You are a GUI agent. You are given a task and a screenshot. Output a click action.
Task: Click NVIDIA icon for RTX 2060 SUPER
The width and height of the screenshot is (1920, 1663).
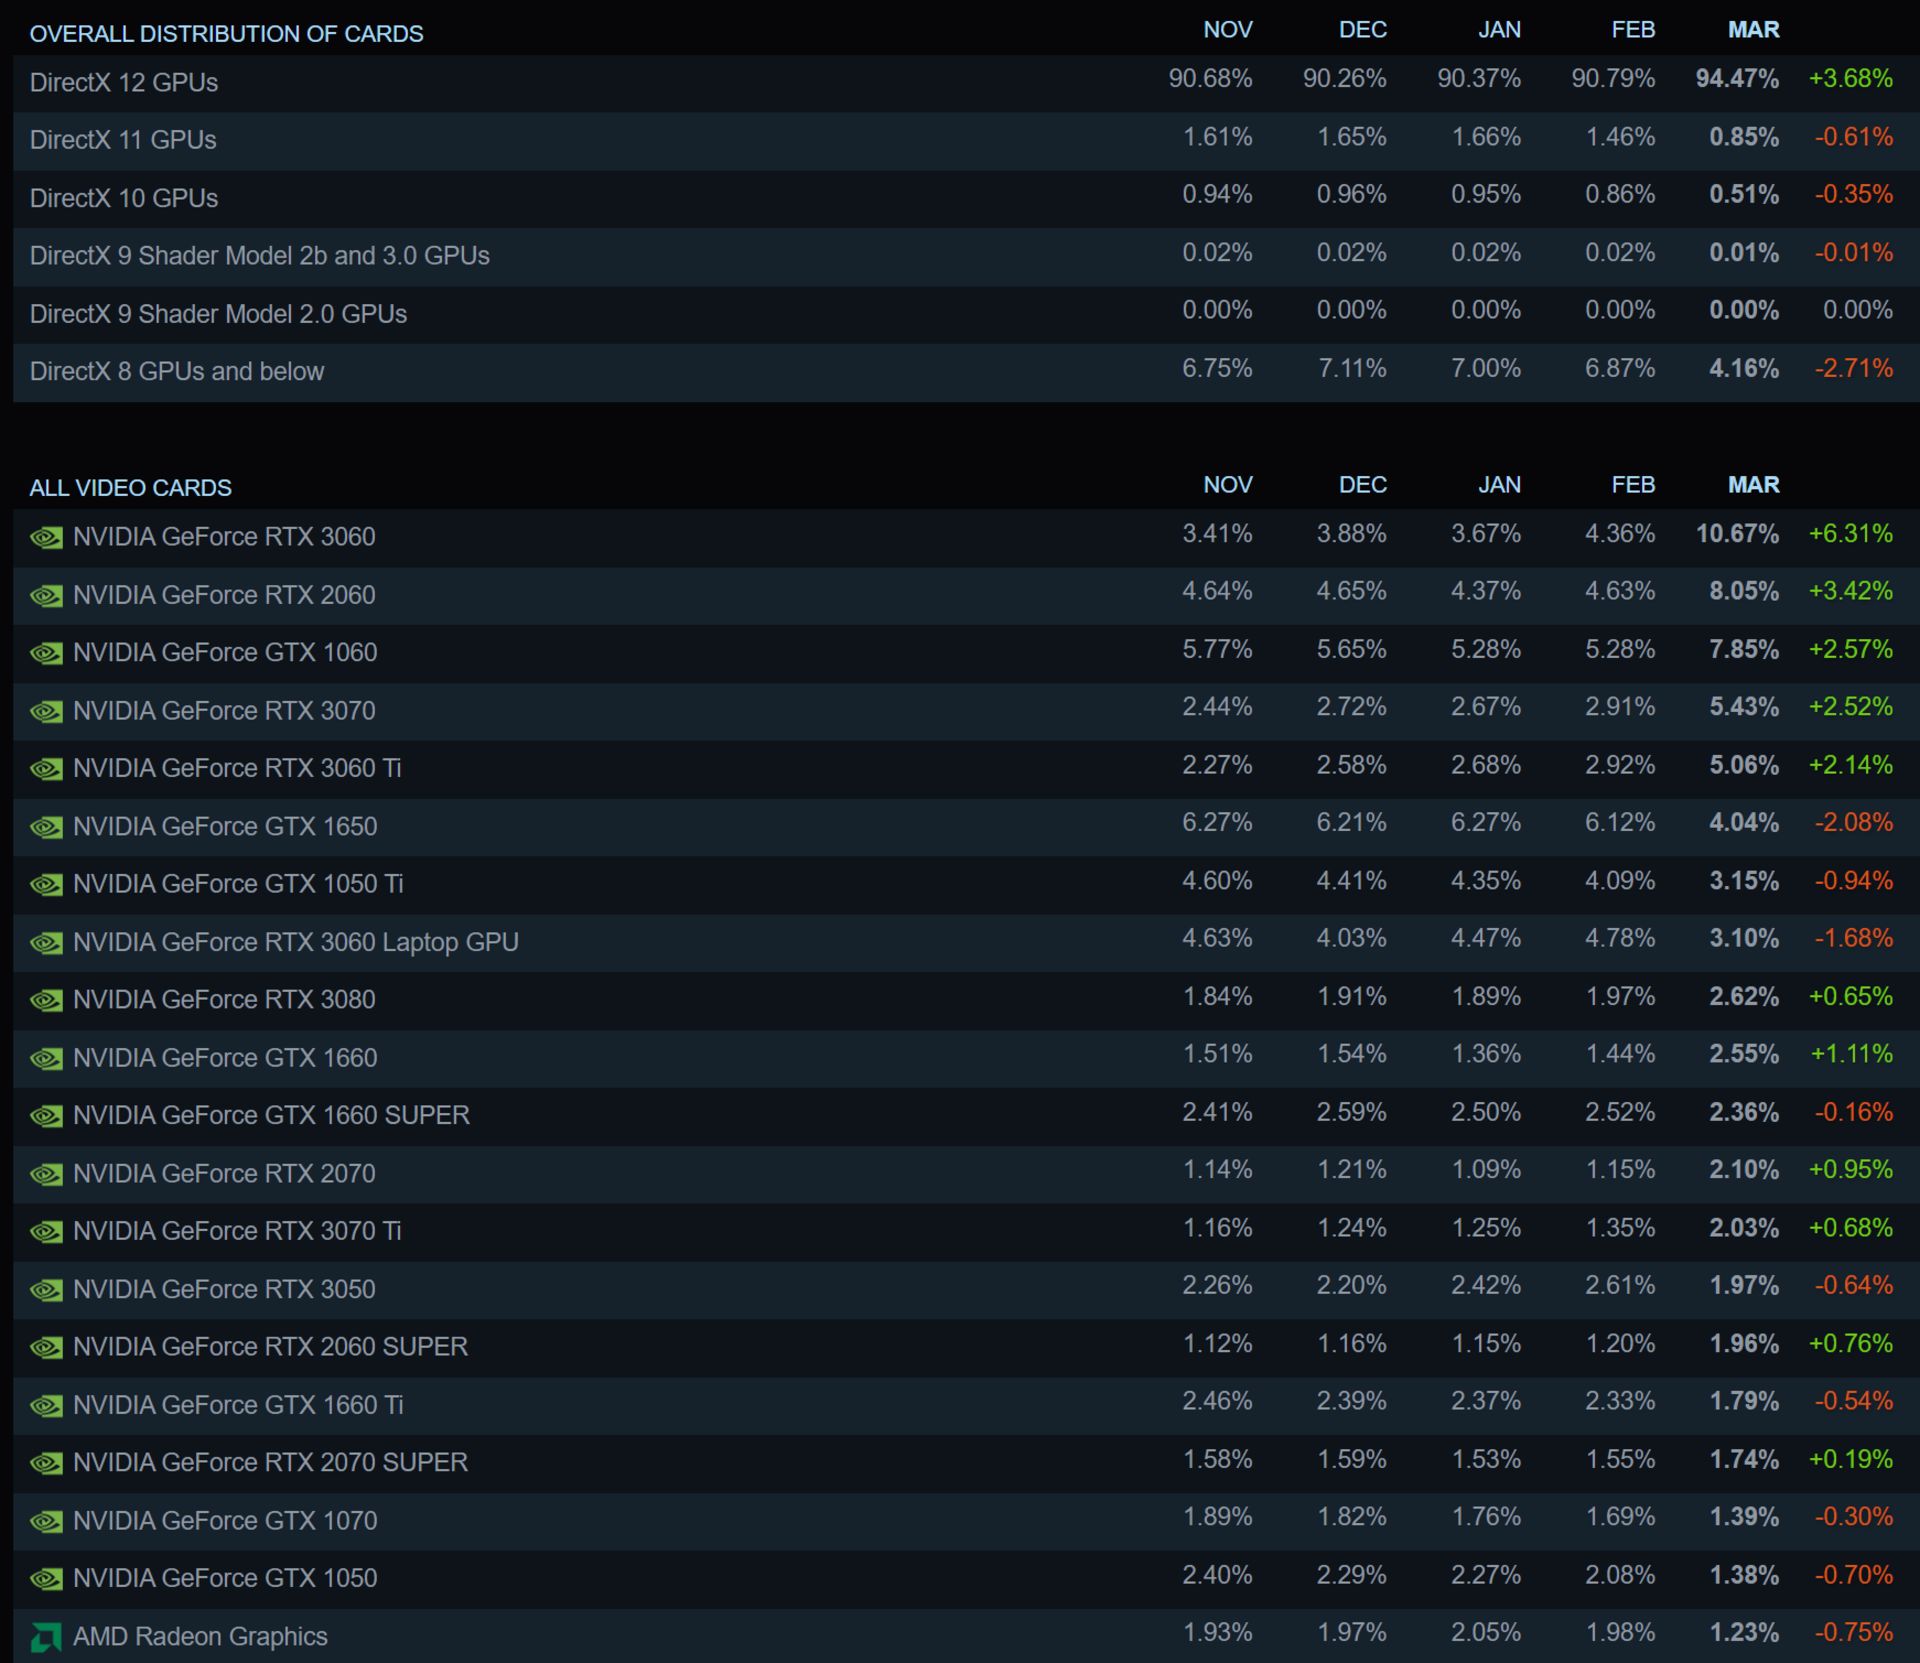[46, 1348]
